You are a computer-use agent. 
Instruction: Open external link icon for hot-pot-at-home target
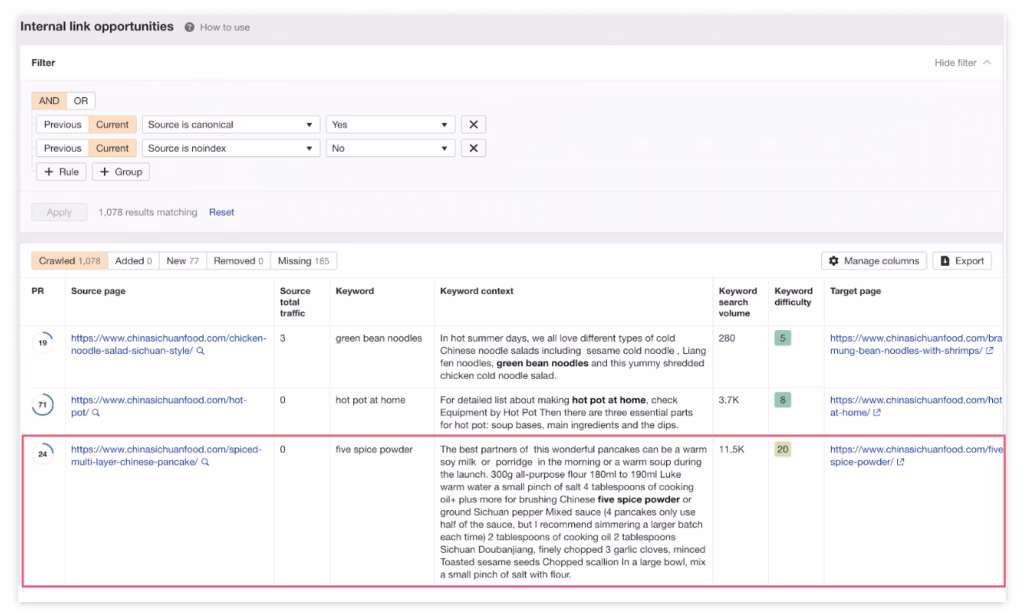(877, 413)
